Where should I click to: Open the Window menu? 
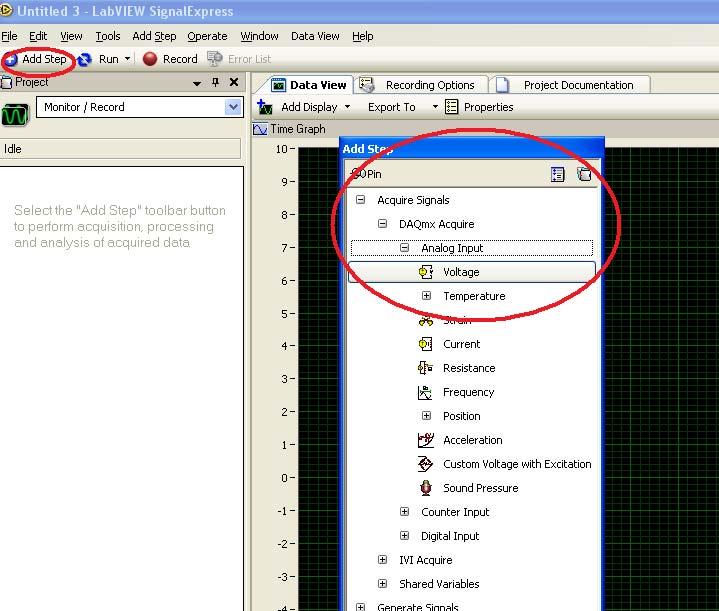260,36
